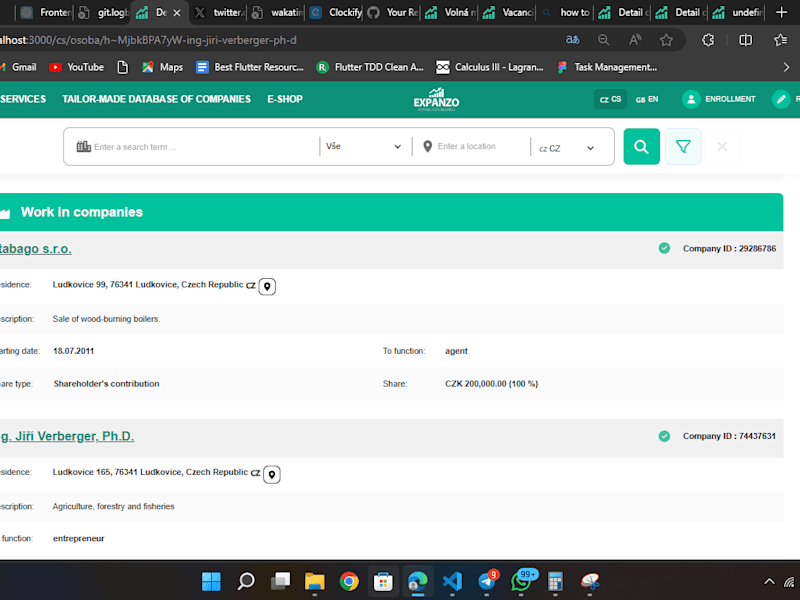Open the SERVICES menu
Image resolution: width=800 pixels, height=600 pixels.
23,99
